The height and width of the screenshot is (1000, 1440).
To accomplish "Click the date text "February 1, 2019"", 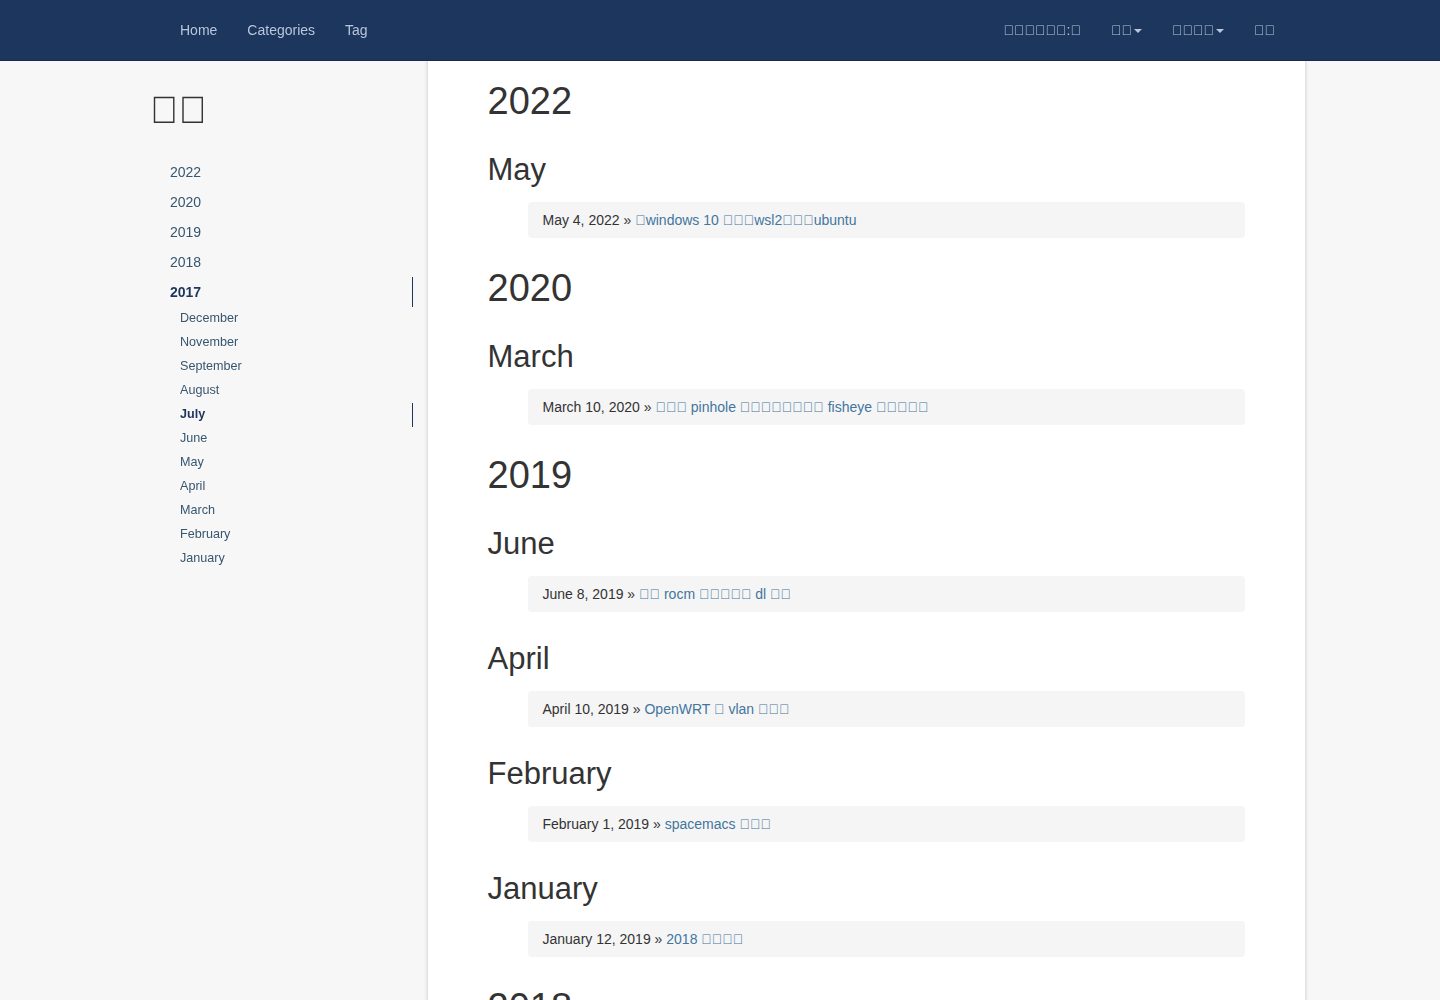I will [x=596, y=824].
